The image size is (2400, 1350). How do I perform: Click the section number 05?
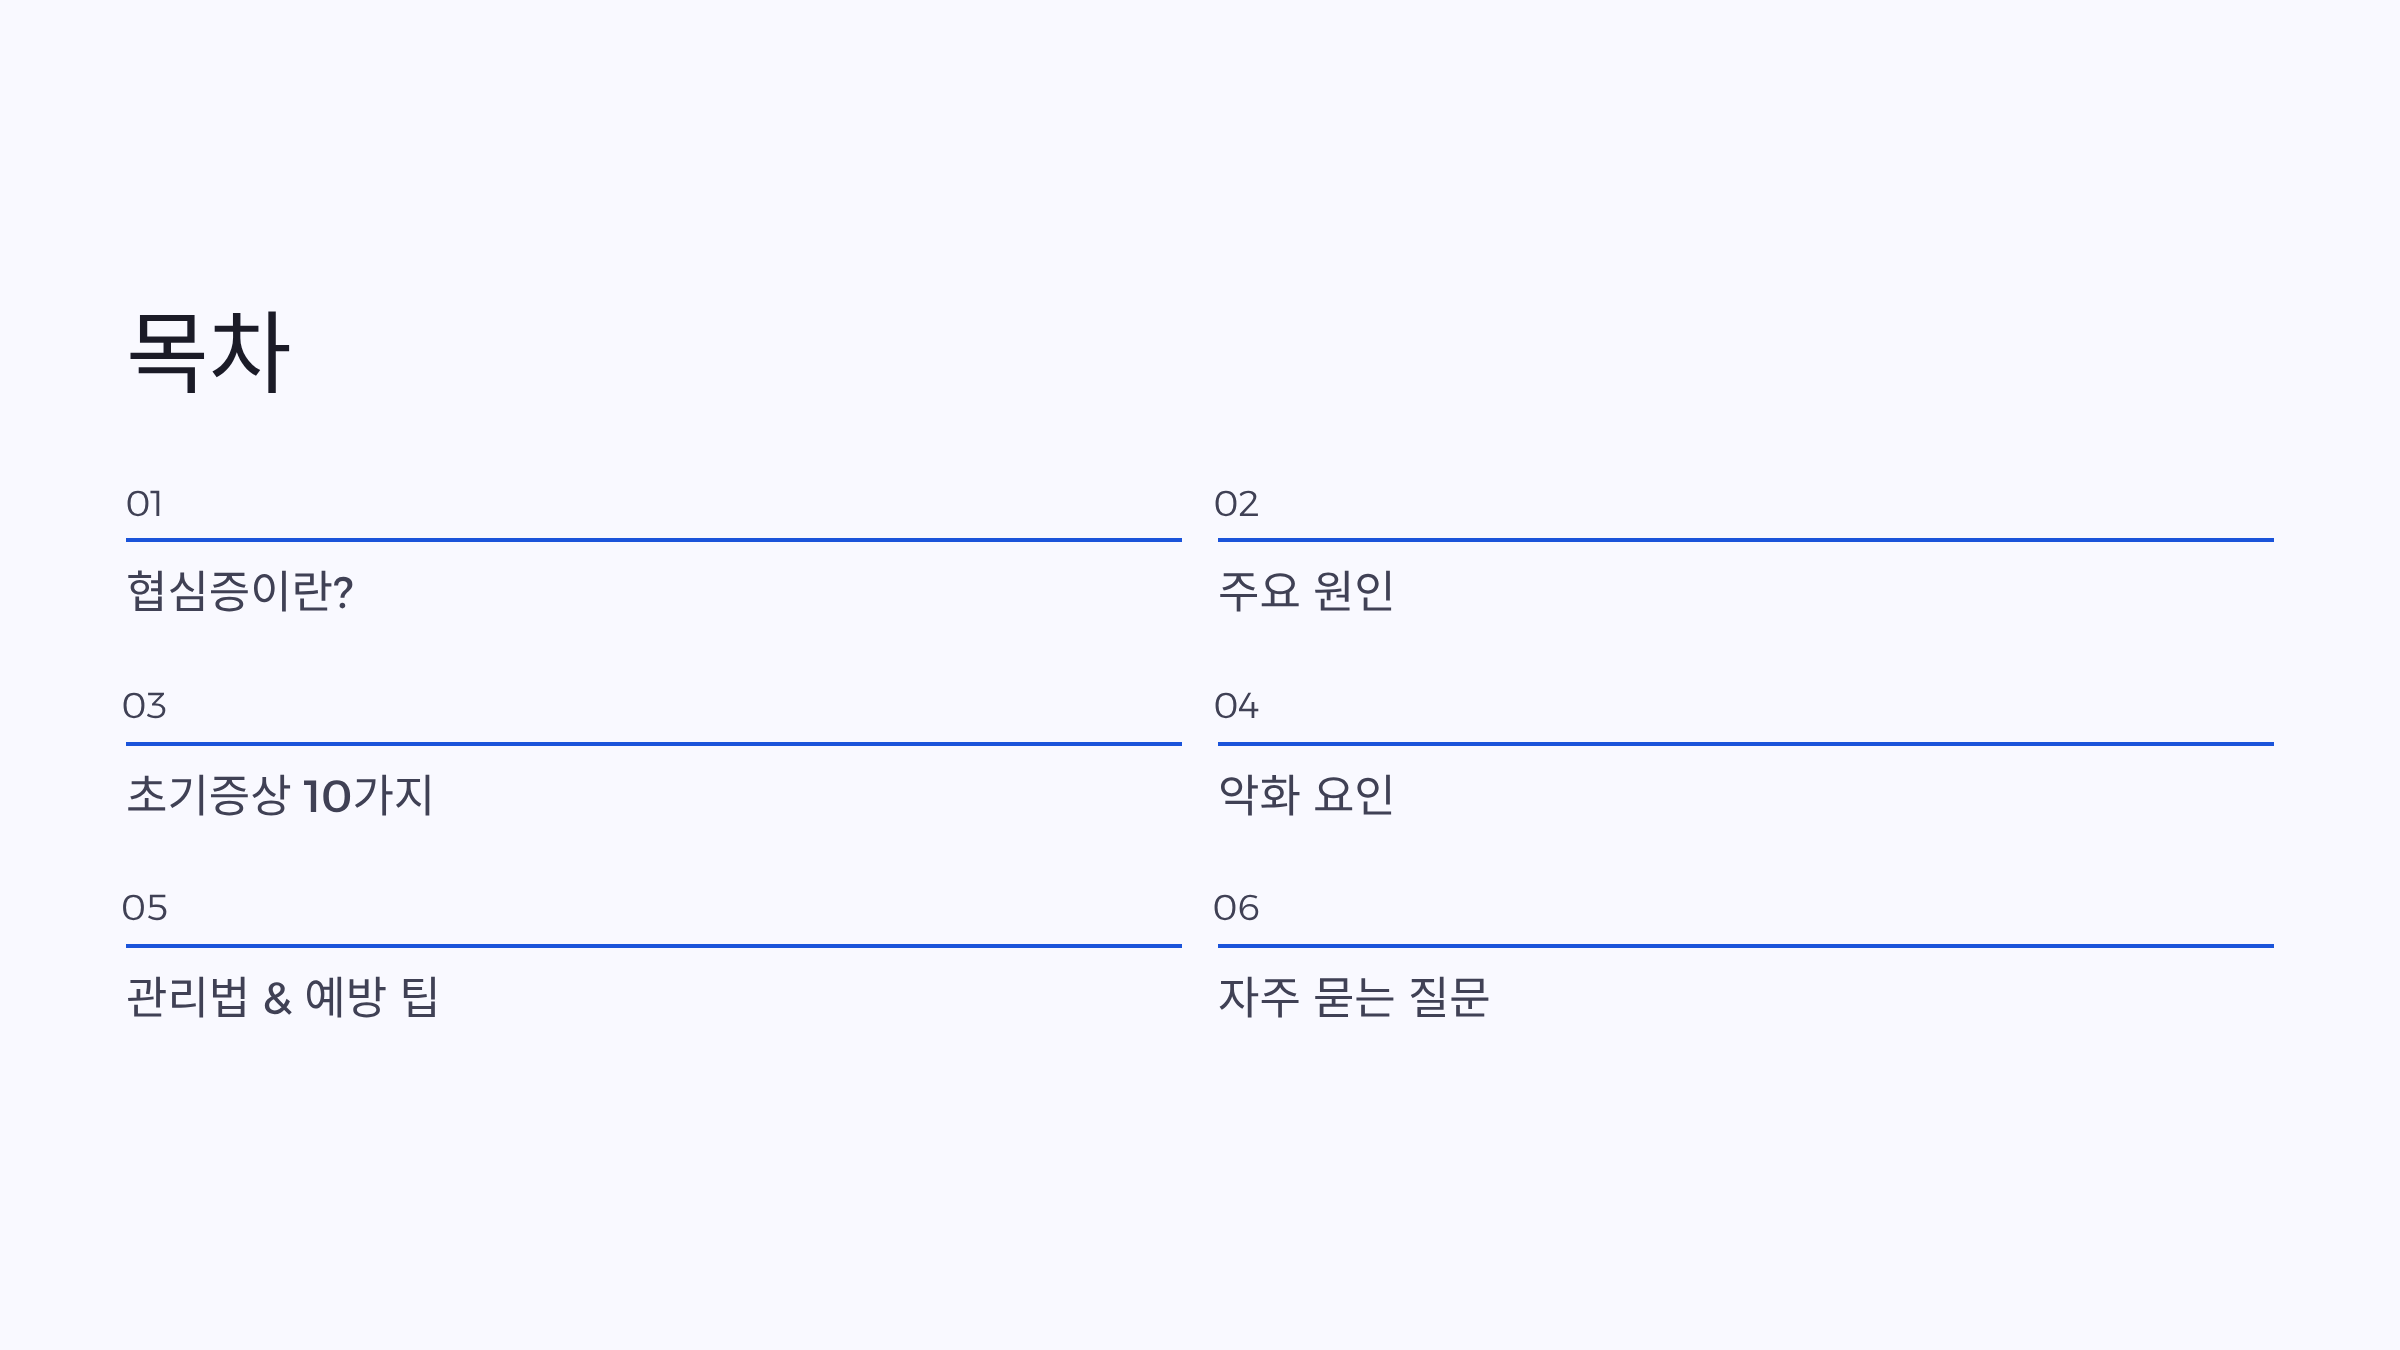144,908
